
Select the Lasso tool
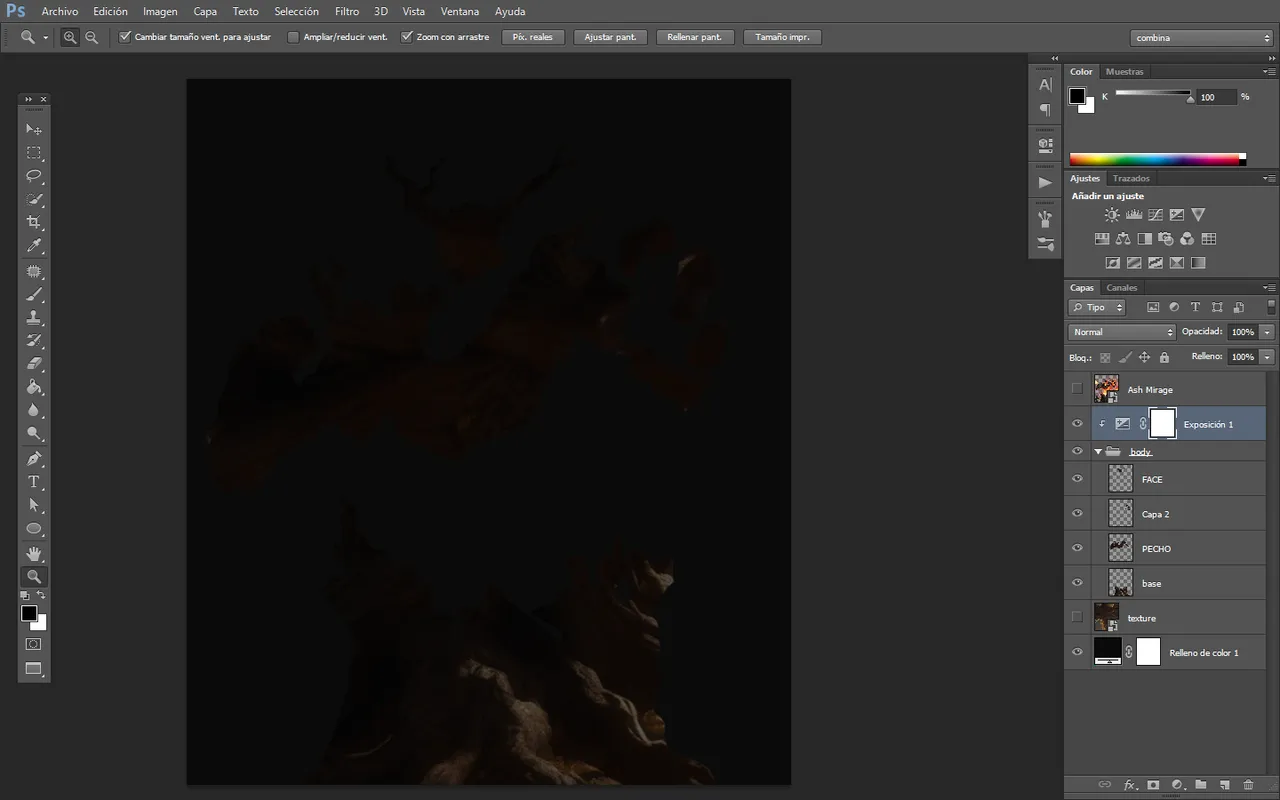pos(34,176)
